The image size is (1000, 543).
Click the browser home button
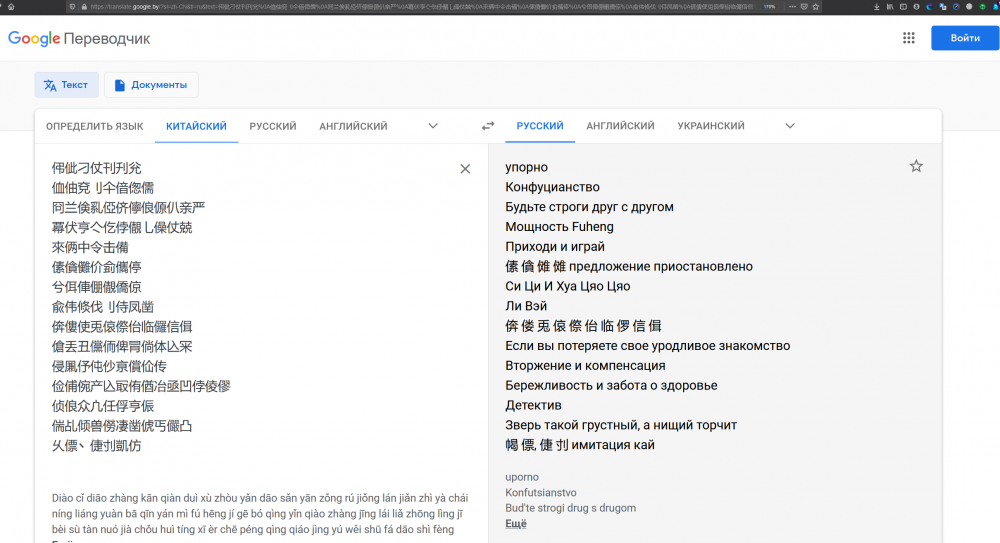pyautogui.click(x=11, y=6)
